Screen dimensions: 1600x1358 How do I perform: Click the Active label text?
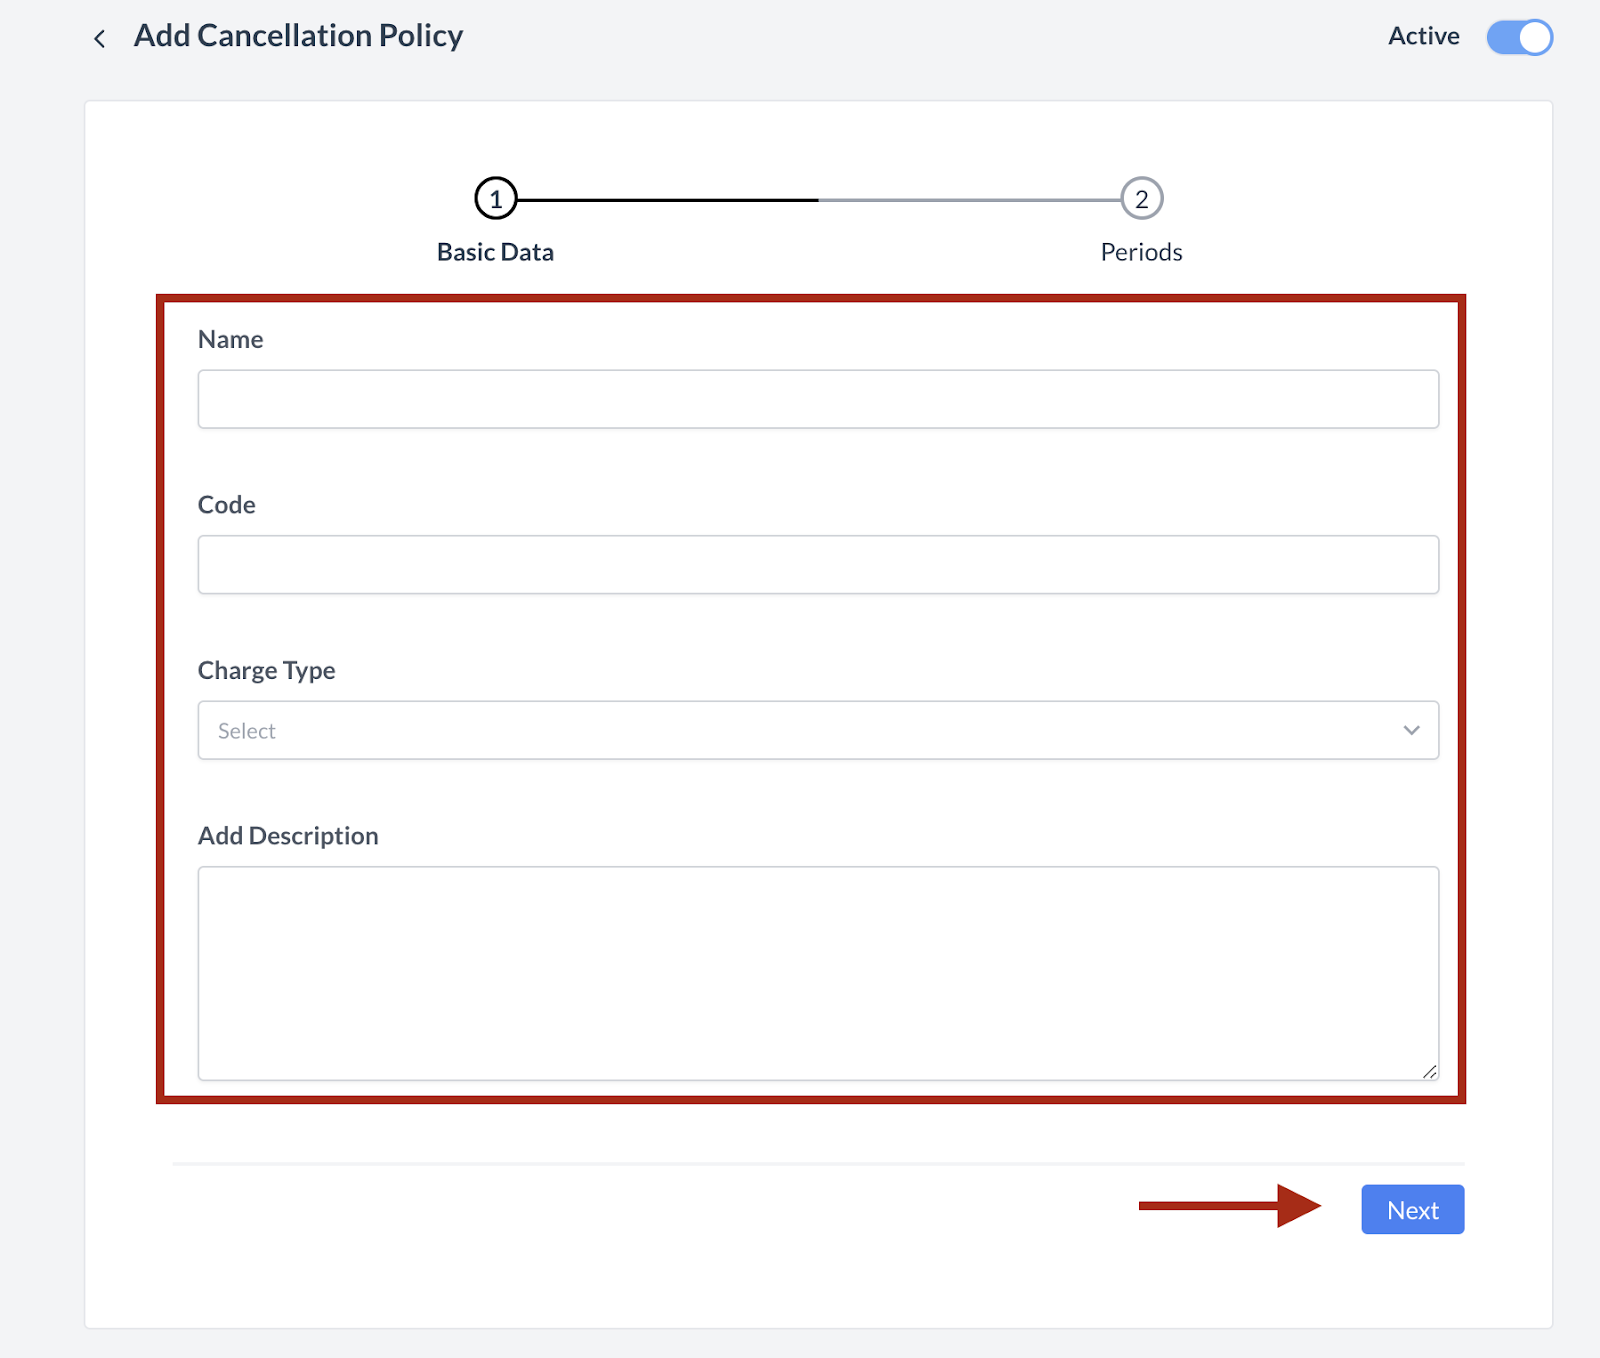tap(1423, 36)
